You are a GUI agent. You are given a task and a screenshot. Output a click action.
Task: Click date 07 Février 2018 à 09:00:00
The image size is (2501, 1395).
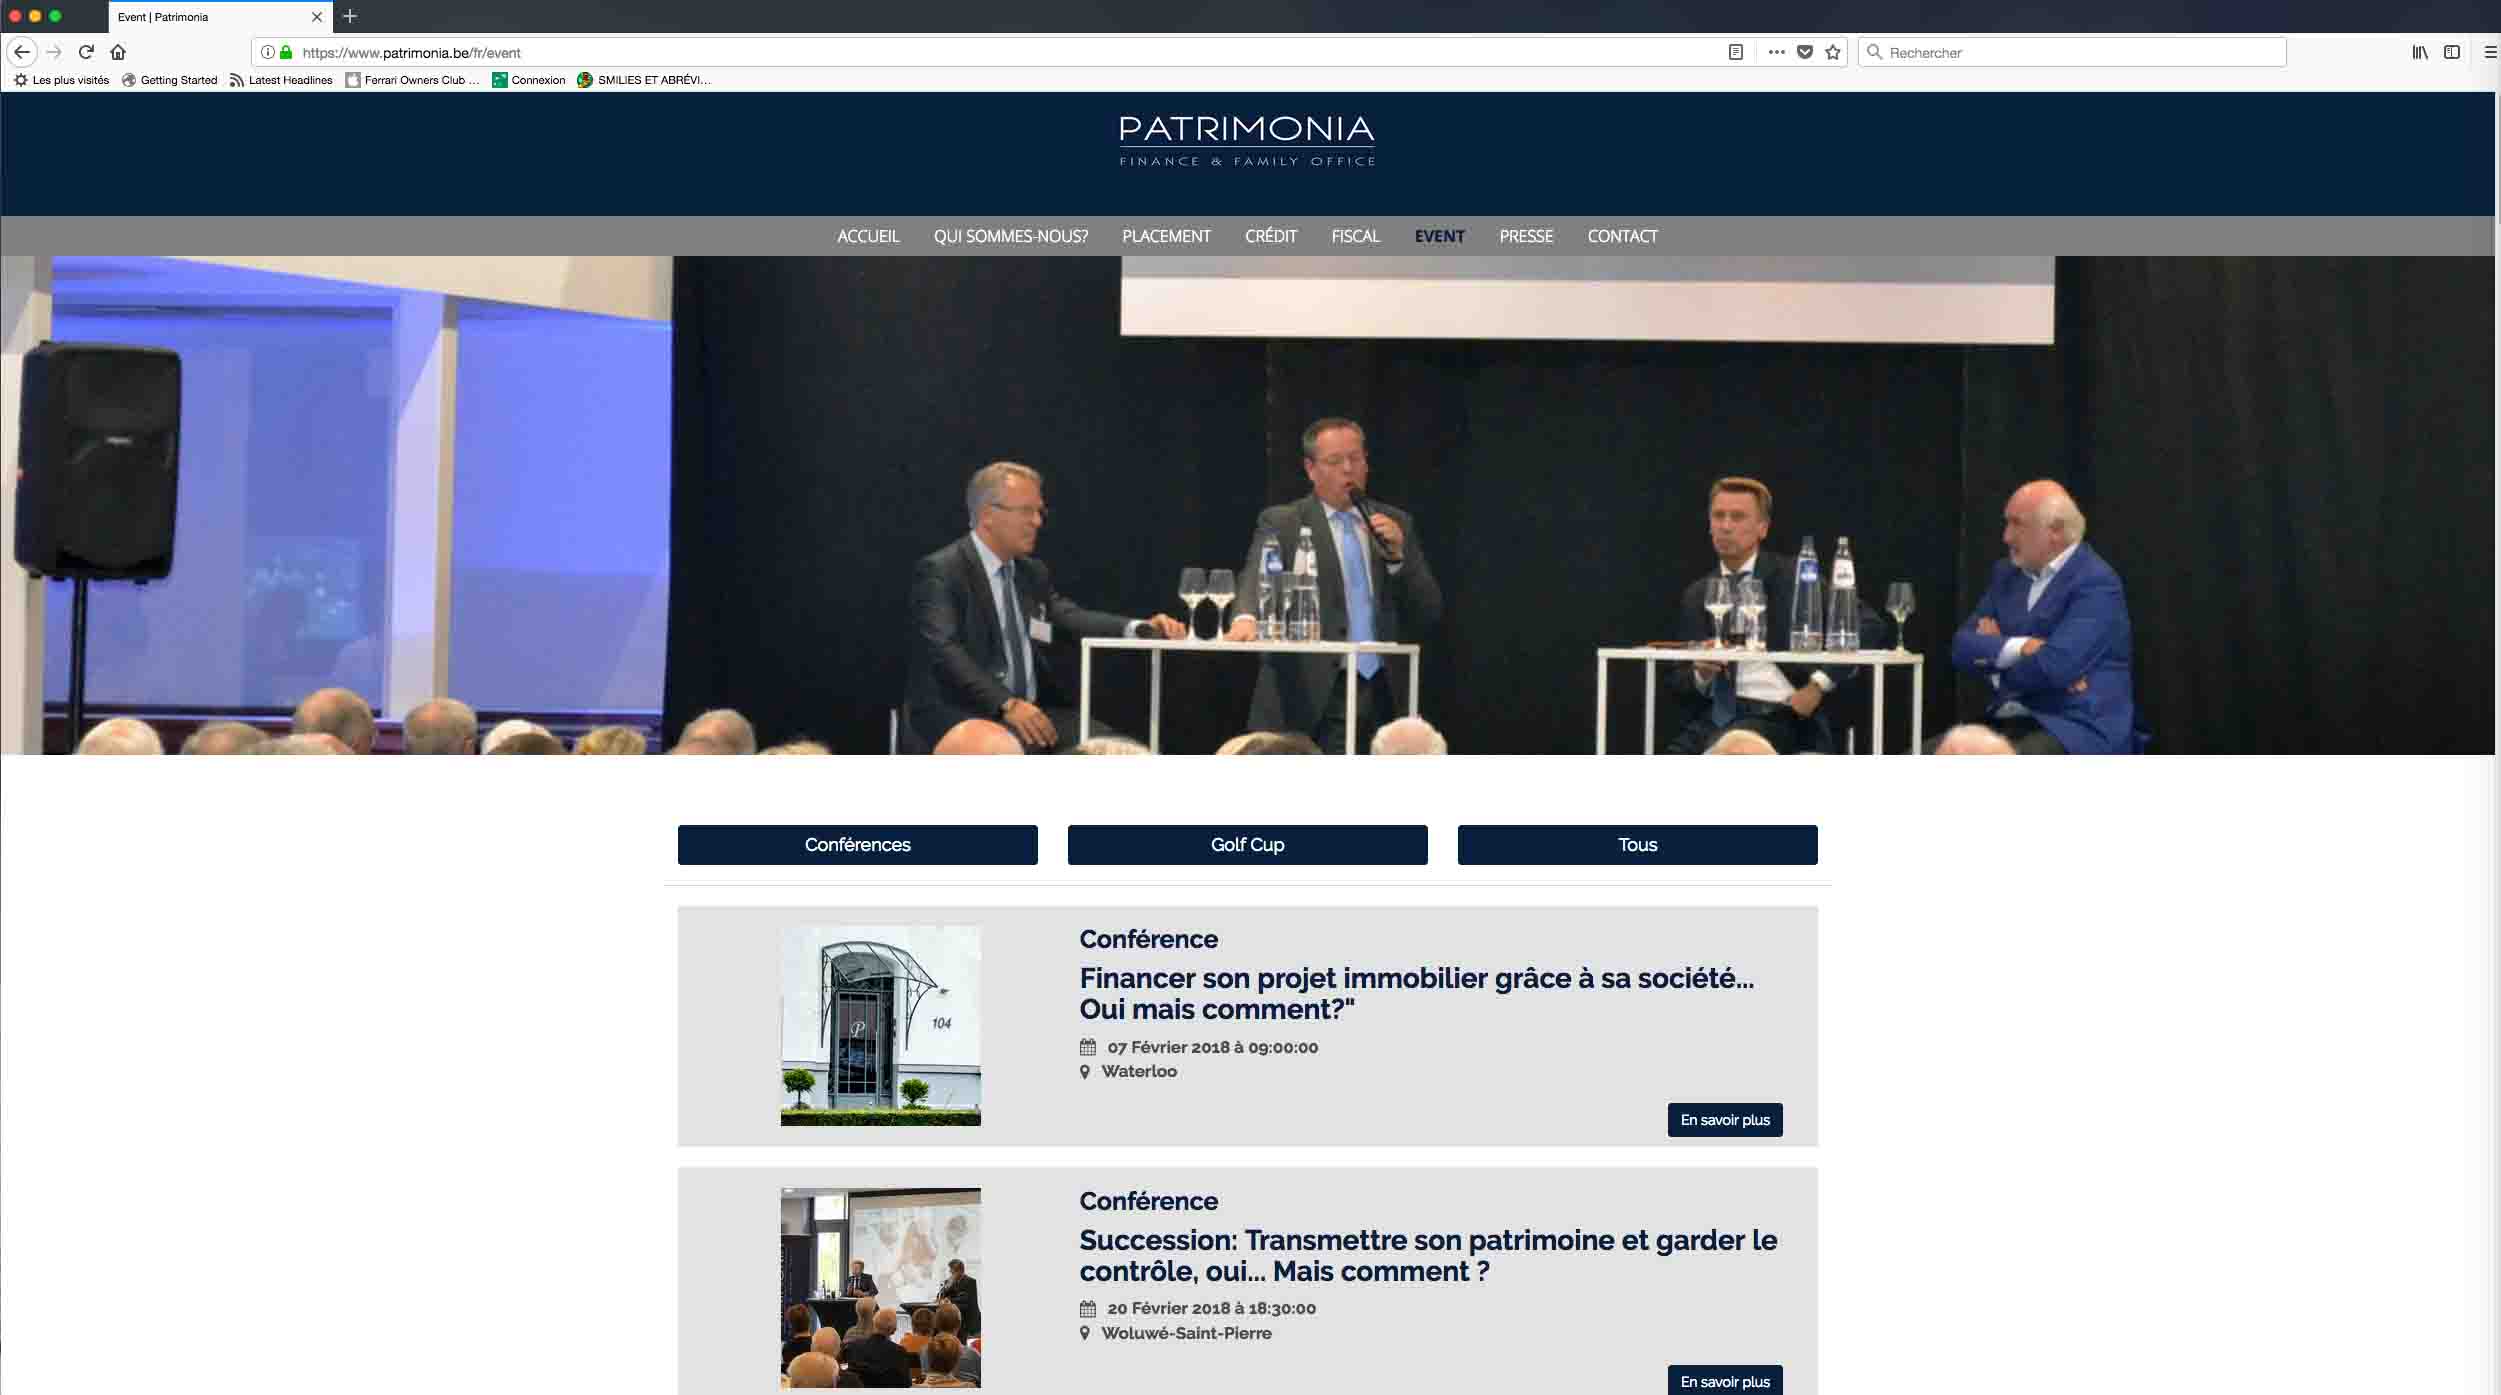point(1212,1047)
